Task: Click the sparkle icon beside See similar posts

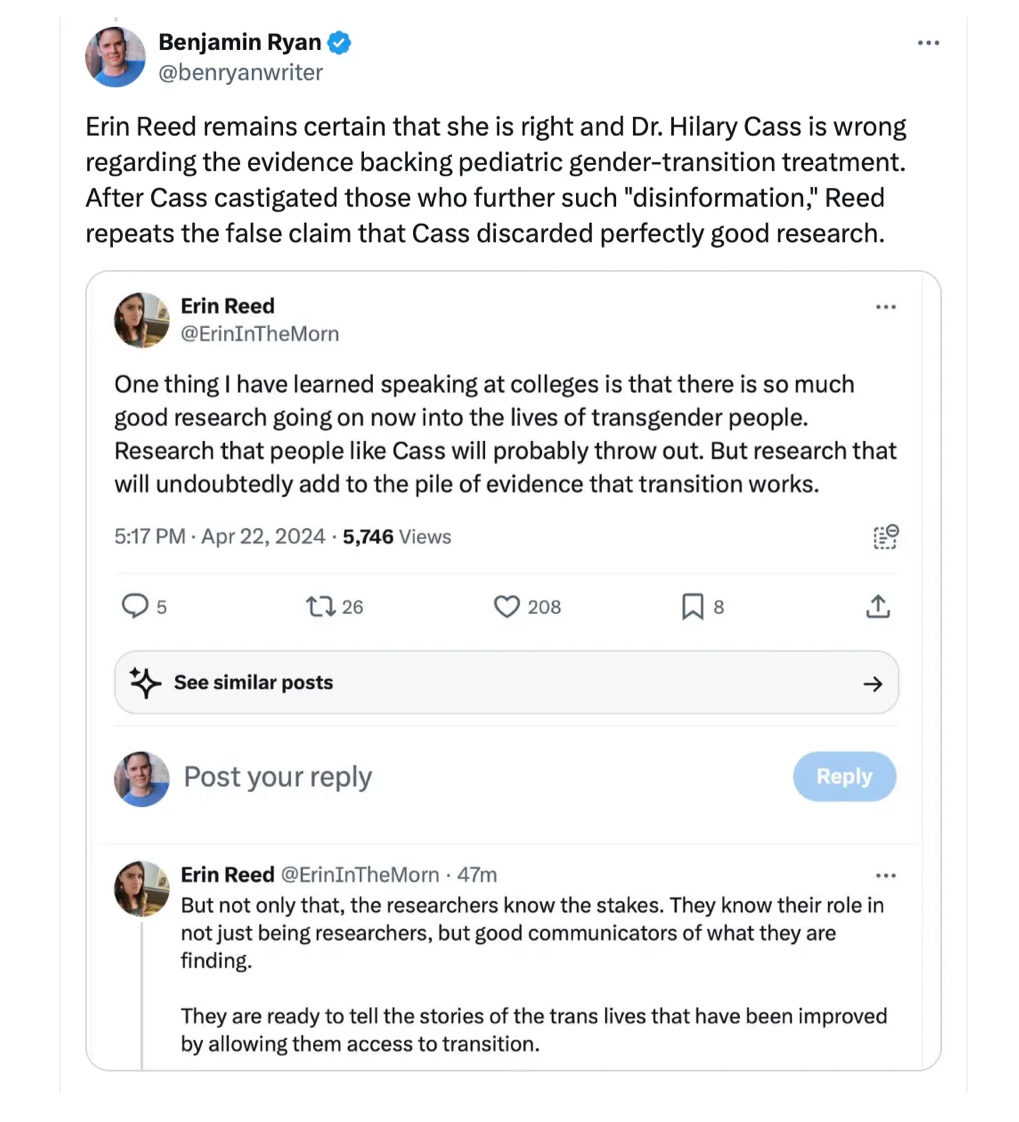Action: click(x=145, y=683)
